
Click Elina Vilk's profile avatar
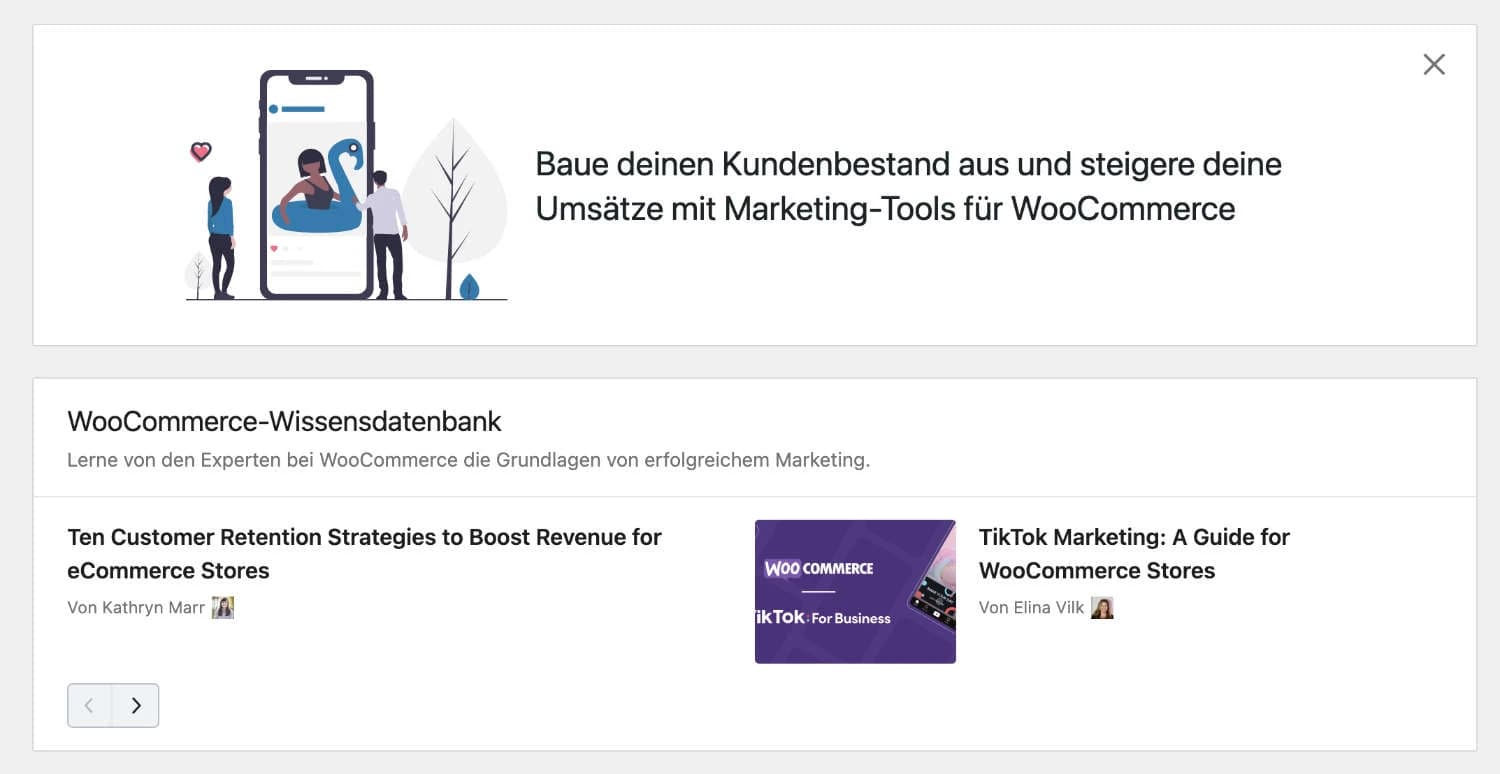1102,607
